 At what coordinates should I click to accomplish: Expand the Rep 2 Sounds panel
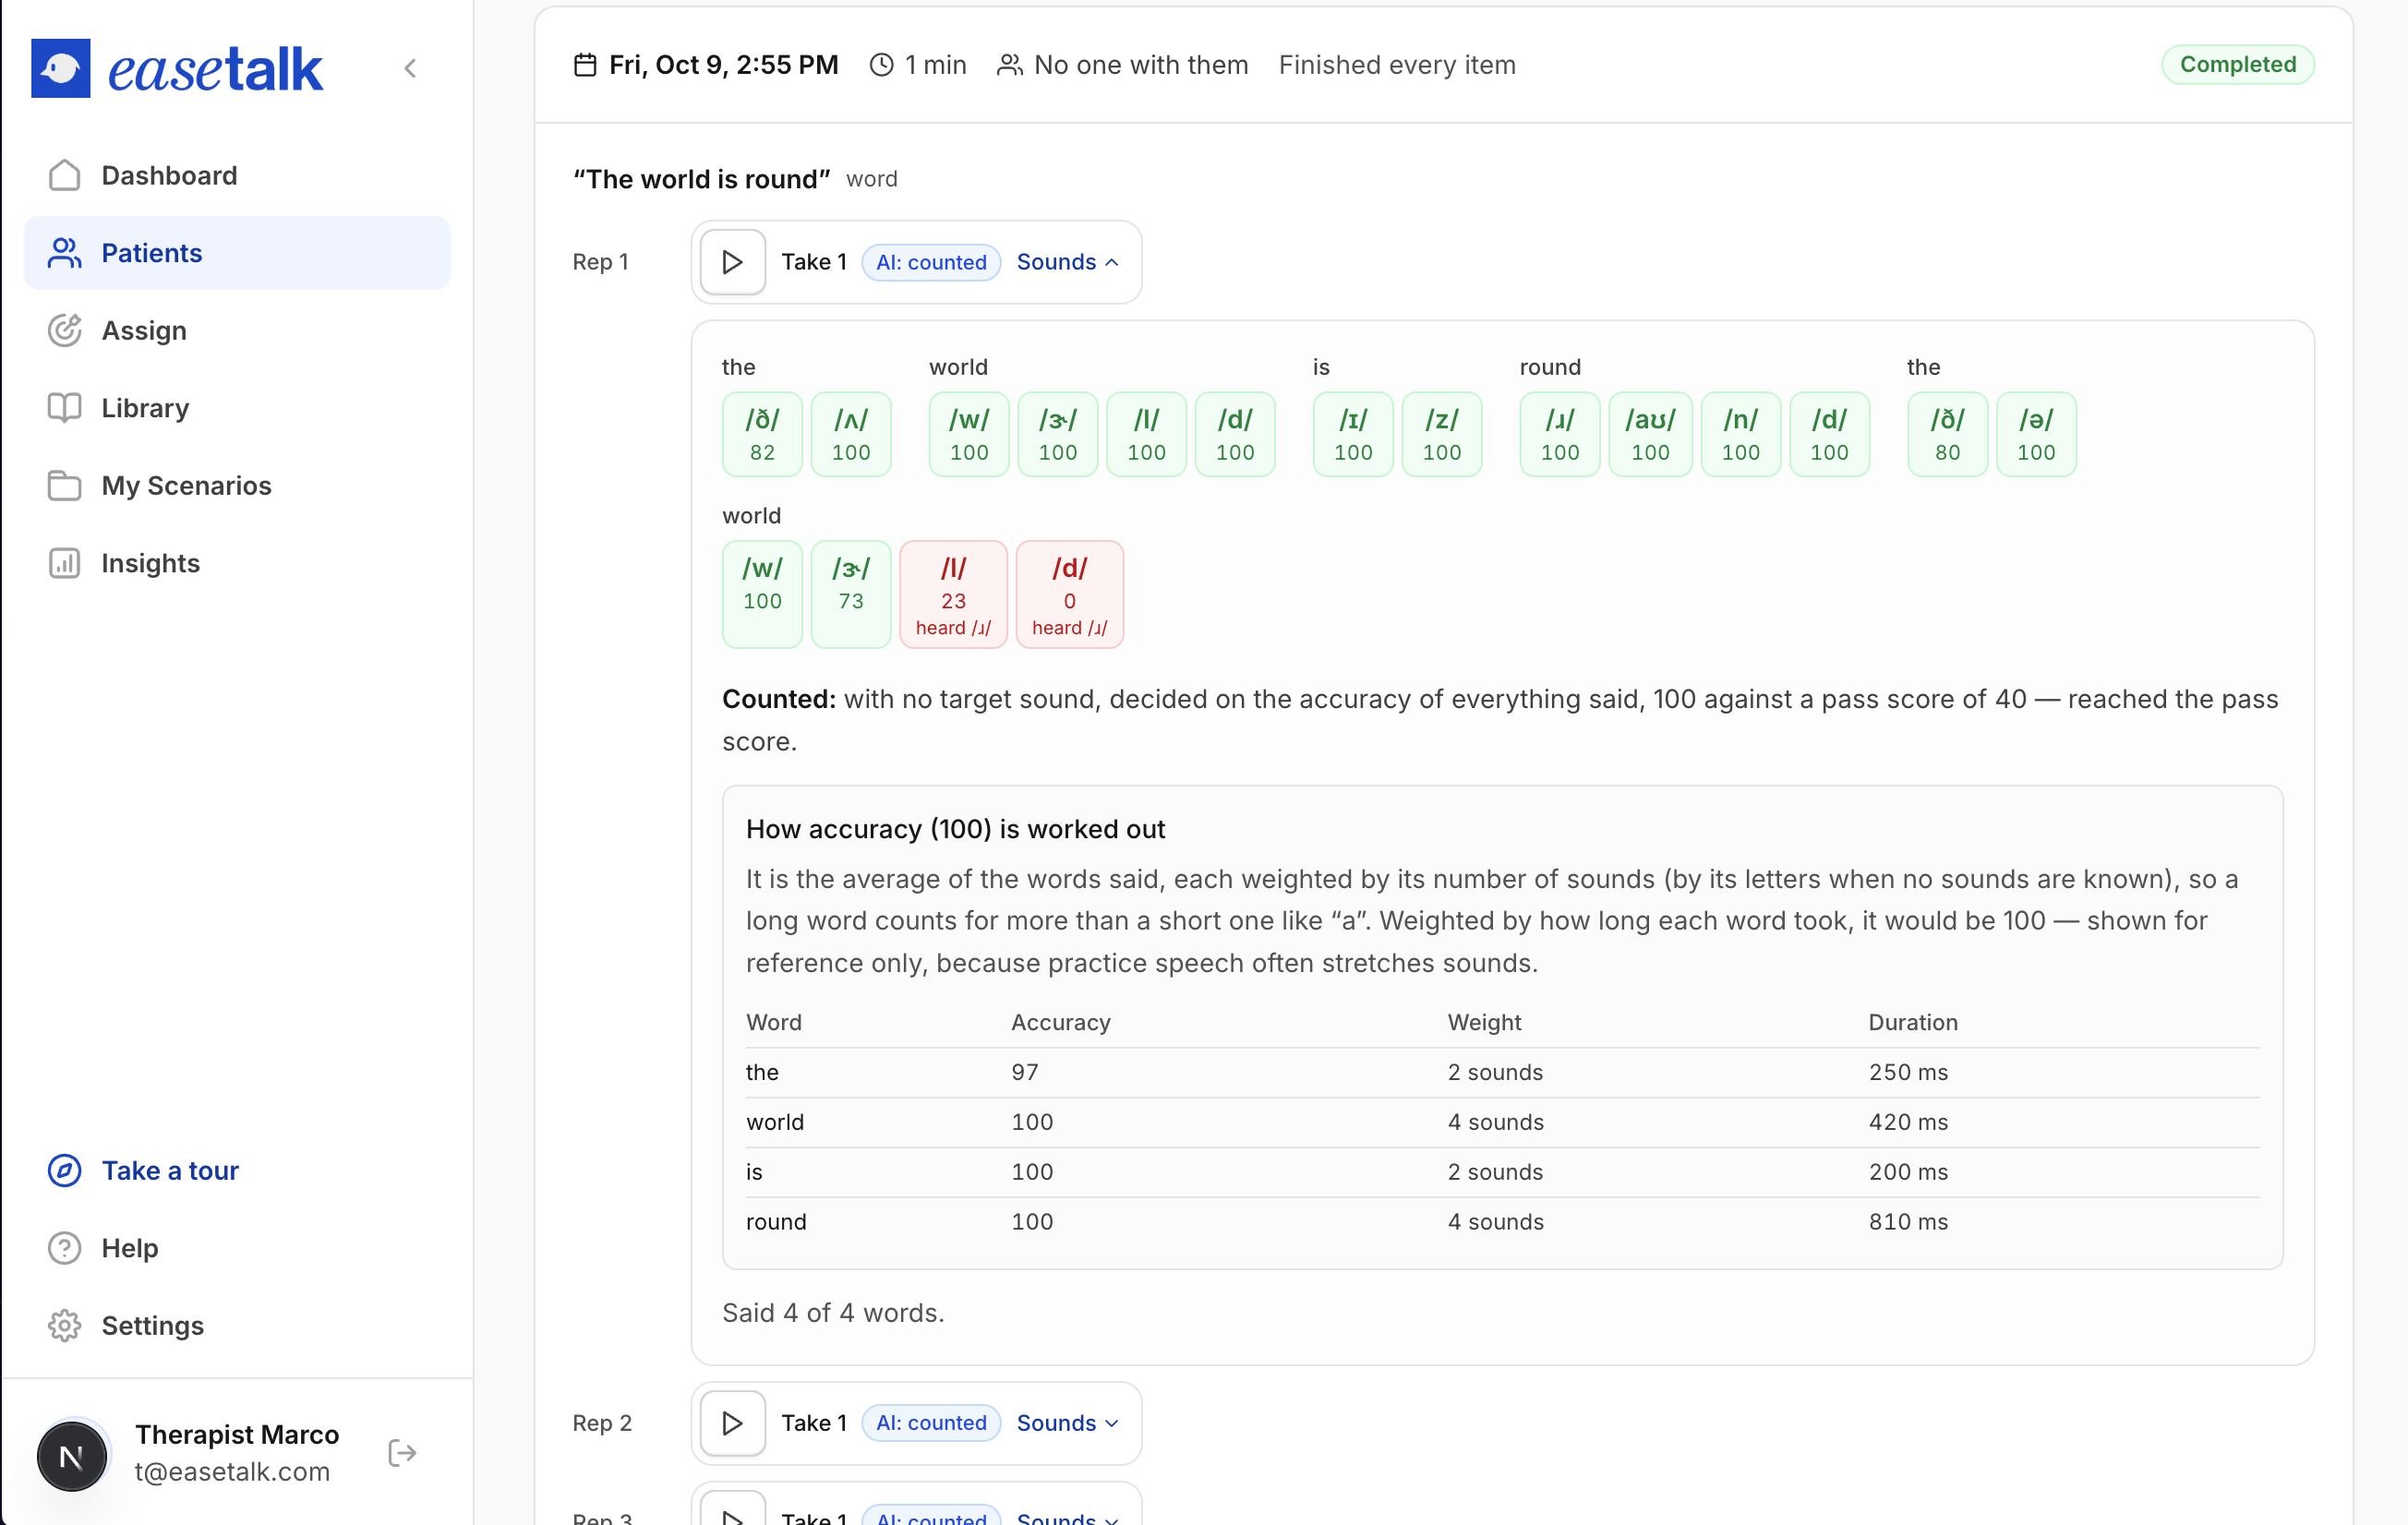[x=1067, y=1423]
